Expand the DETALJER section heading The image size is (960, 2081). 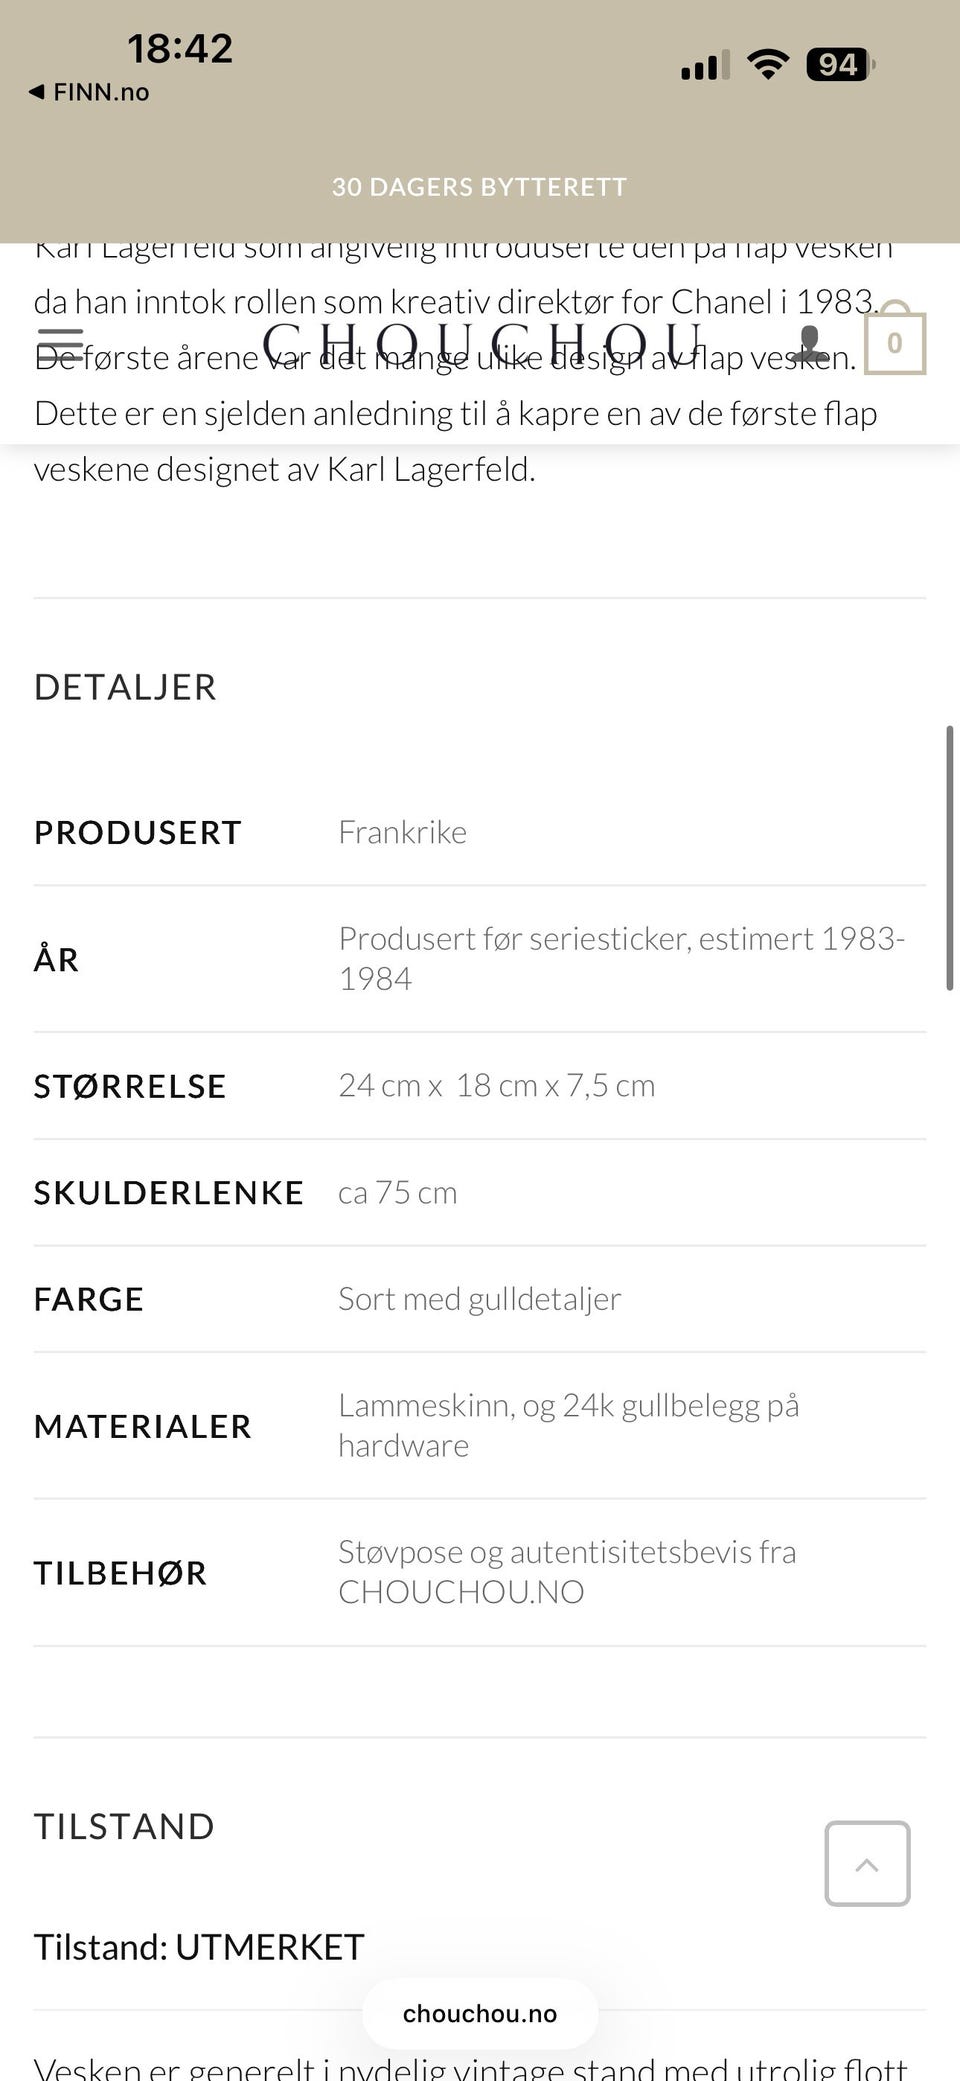tap(126, 687)
